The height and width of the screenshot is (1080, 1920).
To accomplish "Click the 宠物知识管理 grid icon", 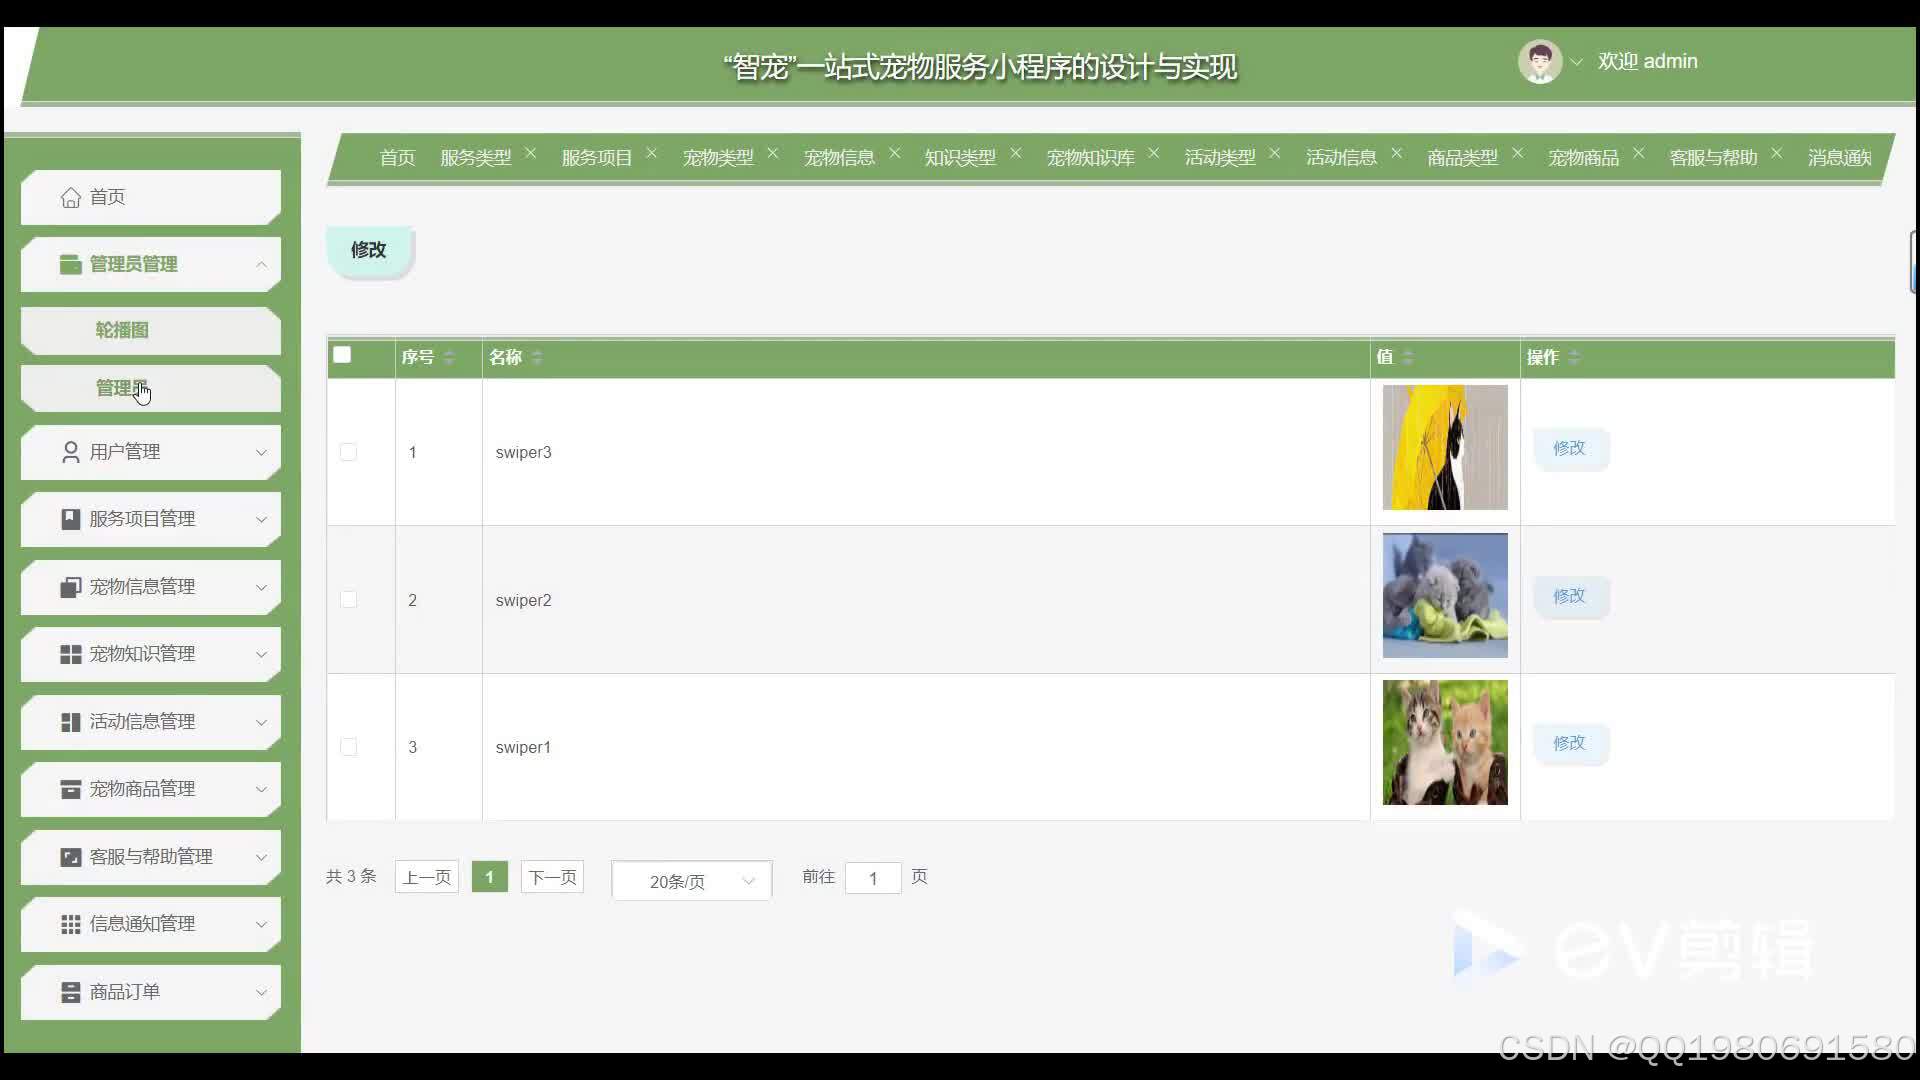I will 70,654.
